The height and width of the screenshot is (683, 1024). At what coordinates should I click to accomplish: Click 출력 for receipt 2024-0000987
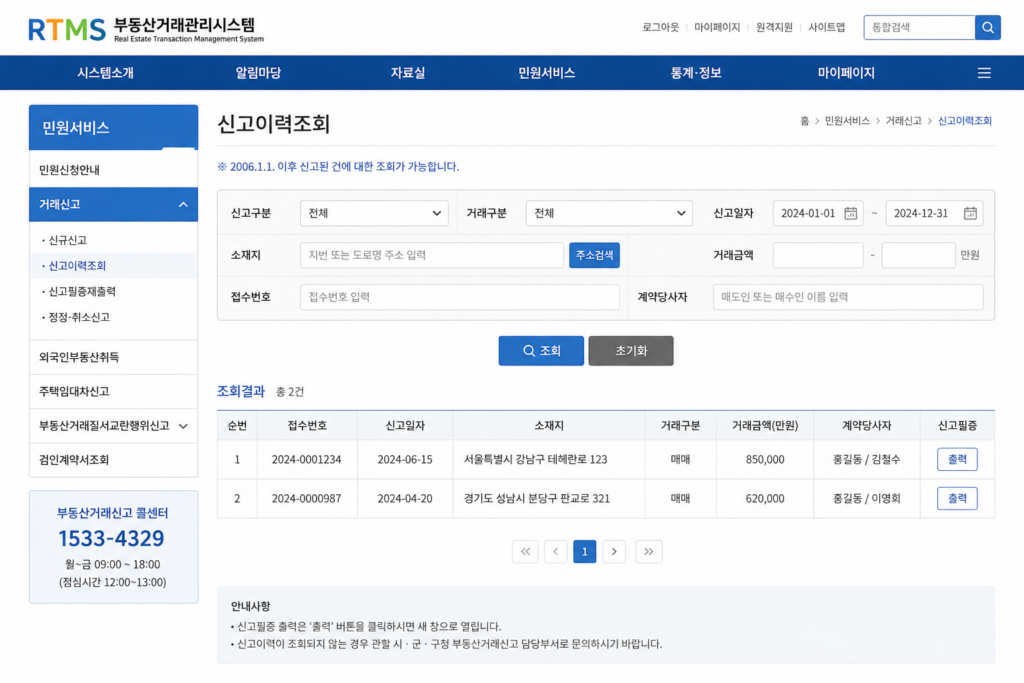[957, 499]
